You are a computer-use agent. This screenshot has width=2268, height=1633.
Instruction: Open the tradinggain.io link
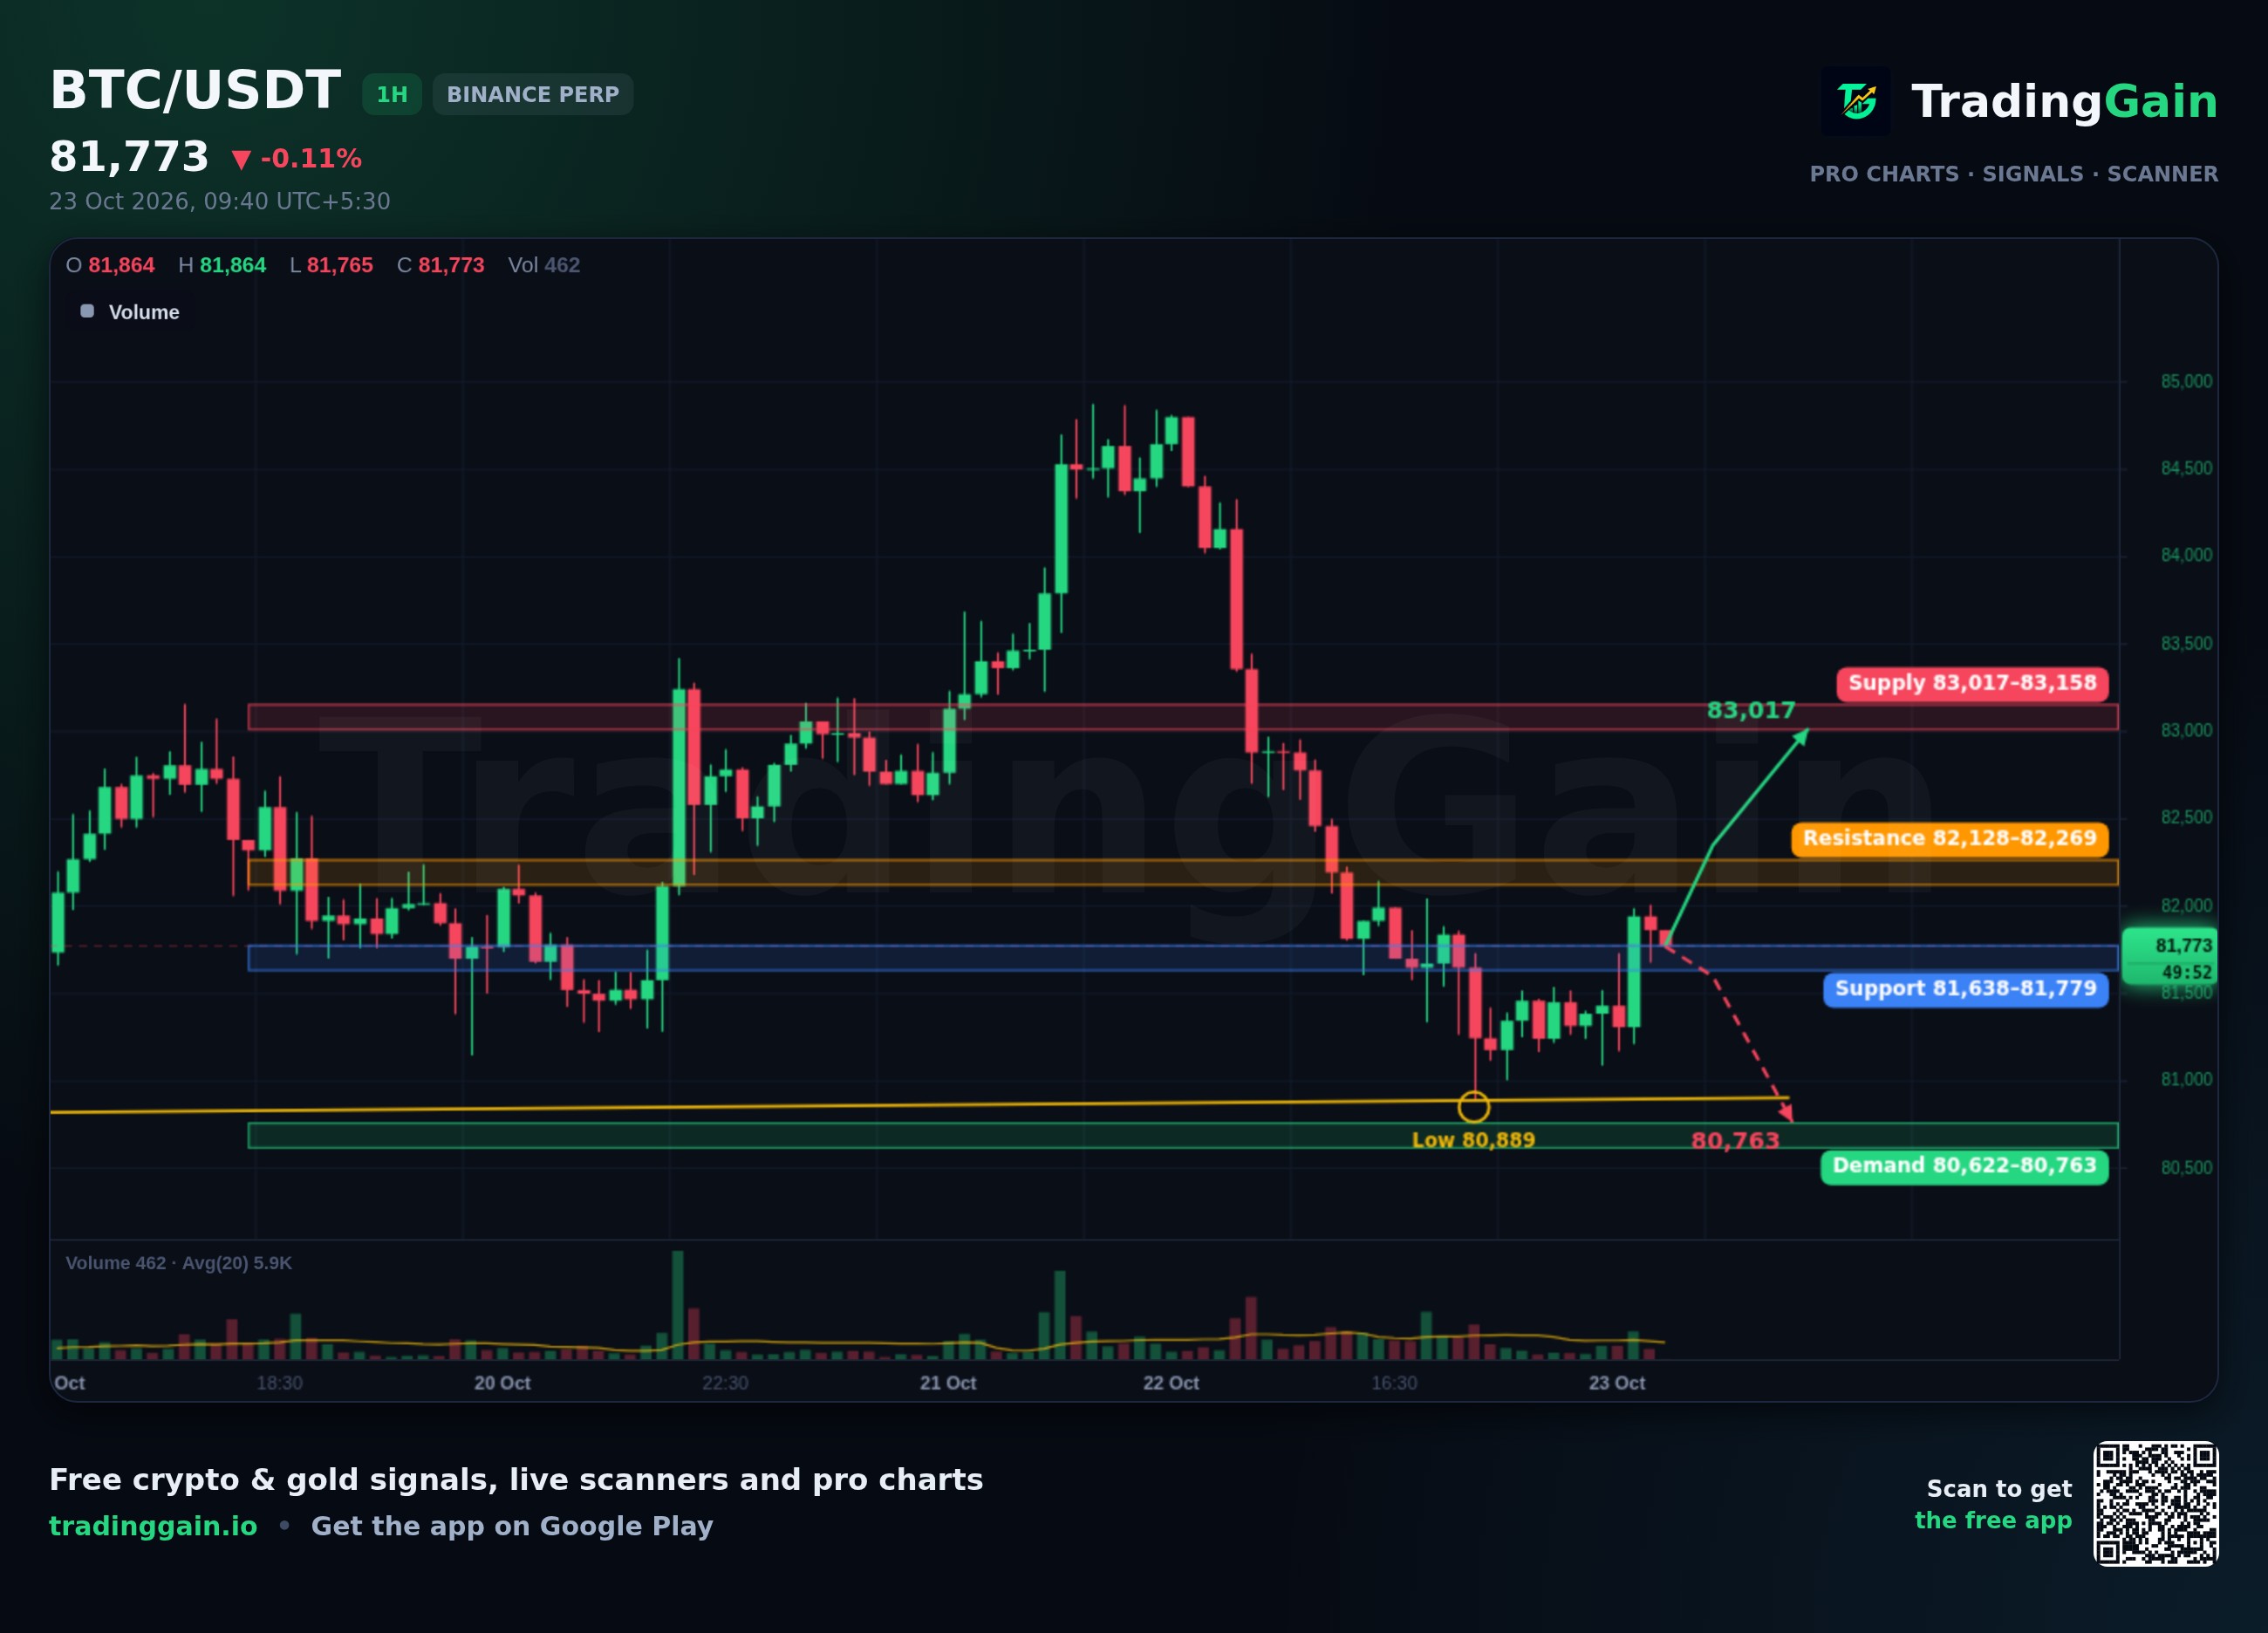[x=153, y=1526]
